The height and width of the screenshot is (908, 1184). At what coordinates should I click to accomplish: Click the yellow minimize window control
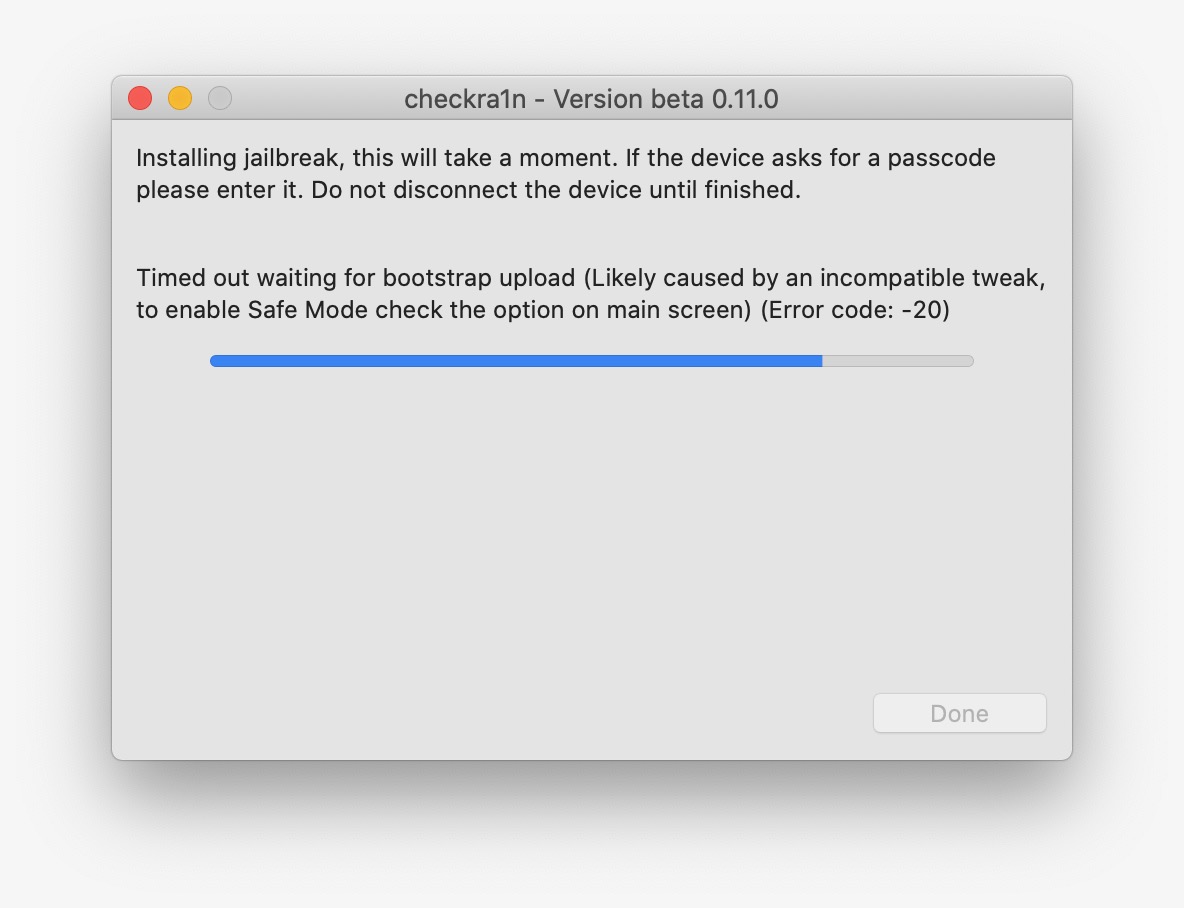coord(180,98)
